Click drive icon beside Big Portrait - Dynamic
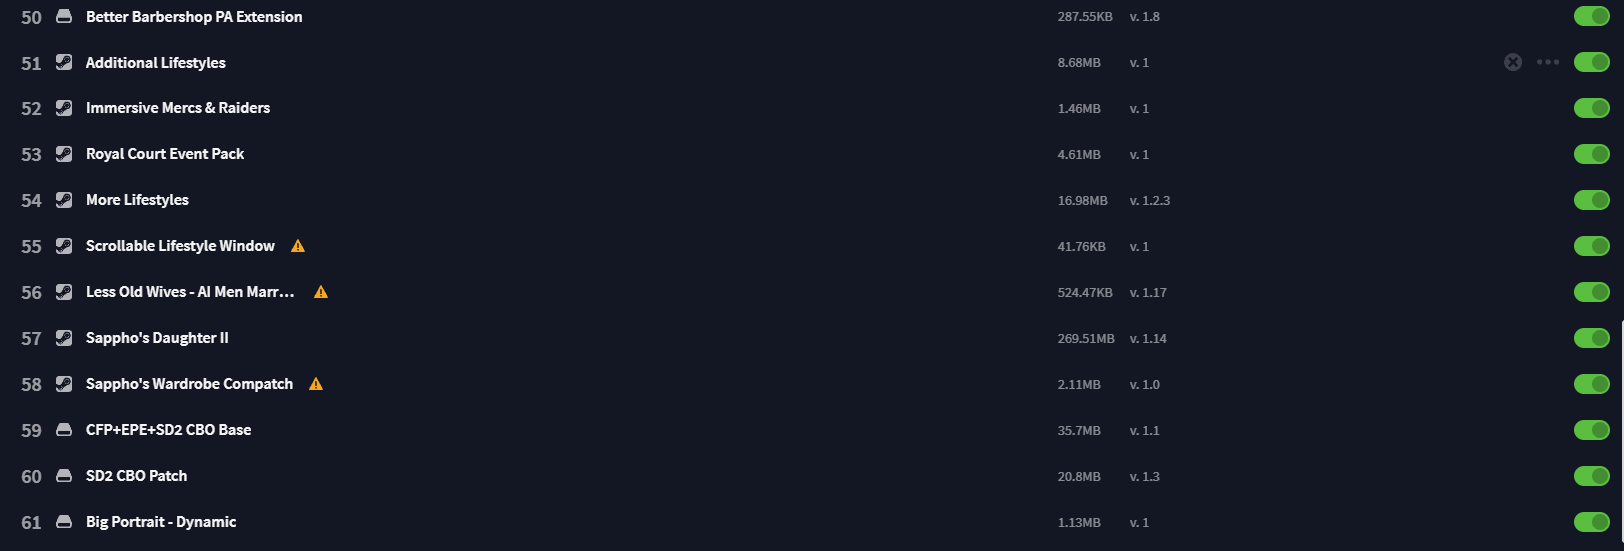 click(x=64, y=522)
